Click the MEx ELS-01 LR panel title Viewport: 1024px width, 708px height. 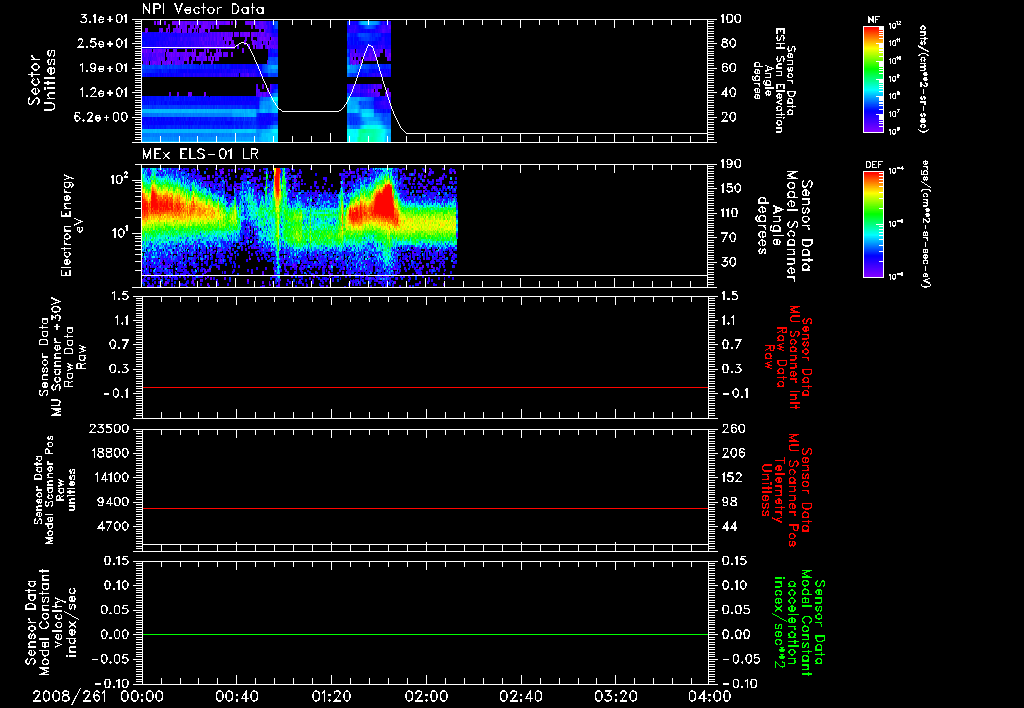(x=200, y=154)
